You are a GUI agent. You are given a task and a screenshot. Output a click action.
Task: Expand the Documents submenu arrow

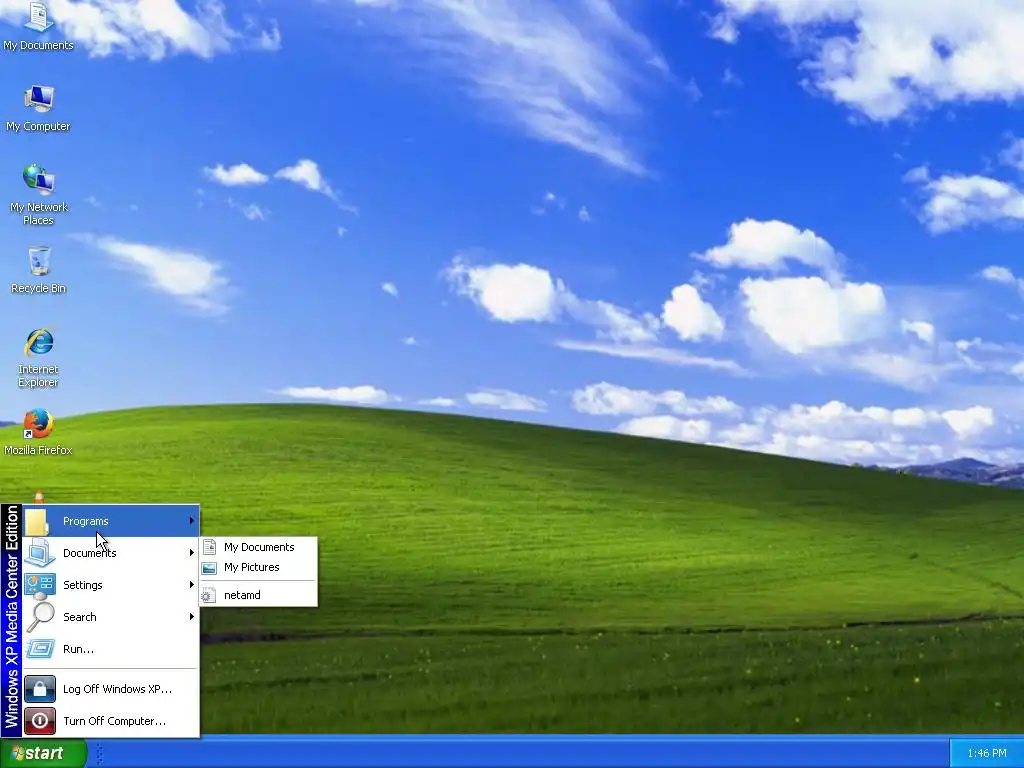[191, 553]
